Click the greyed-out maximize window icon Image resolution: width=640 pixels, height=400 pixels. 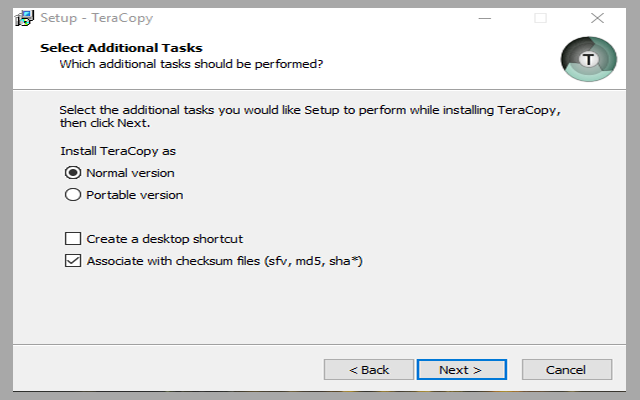tap(541, 18)
